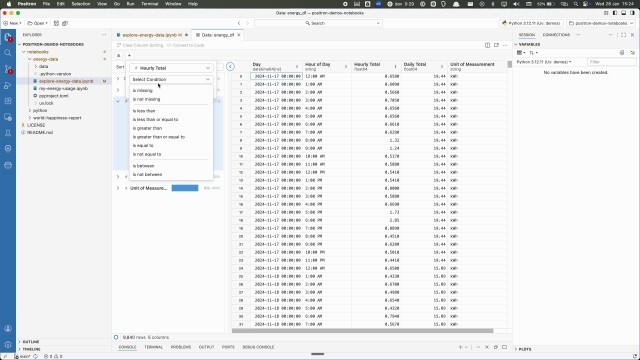Open my-energy-usage.ipynb in Explorer

click(63, 89)
